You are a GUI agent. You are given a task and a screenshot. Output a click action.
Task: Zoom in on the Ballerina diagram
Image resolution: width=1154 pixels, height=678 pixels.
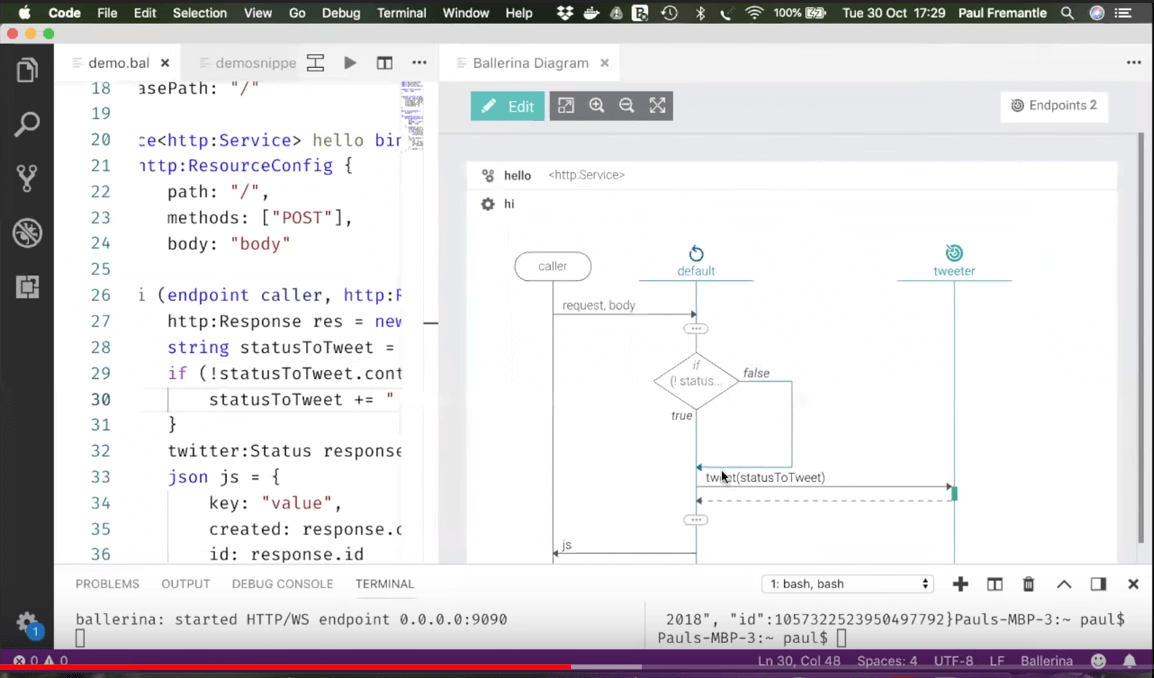[x=596, y=106]
